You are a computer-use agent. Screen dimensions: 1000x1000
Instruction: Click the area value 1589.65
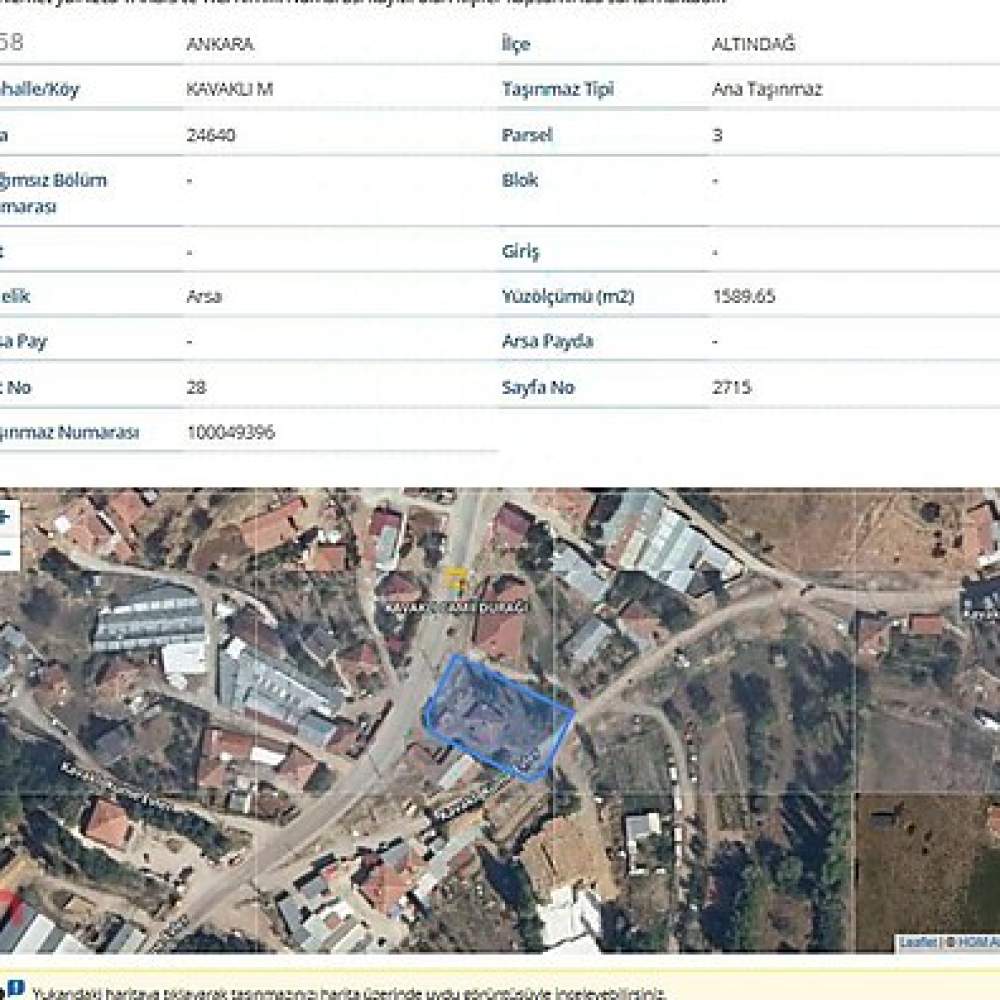pos(744,296)
